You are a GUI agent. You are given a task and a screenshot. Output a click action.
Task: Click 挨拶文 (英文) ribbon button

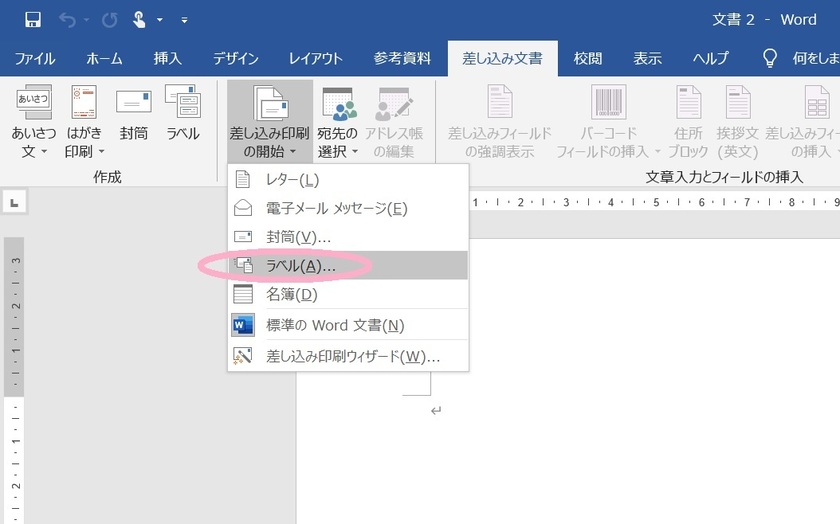pos(738,122)
